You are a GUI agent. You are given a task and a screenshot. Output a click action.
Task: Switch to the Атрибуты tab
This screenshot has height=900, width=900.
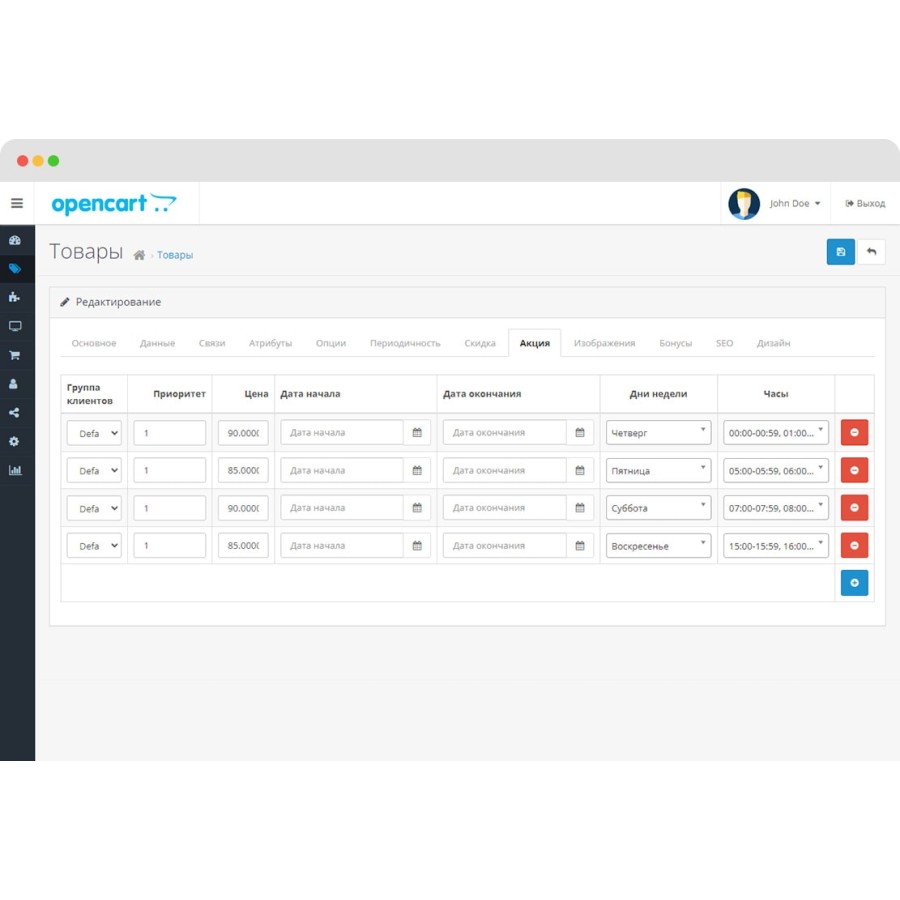point(270,343)
